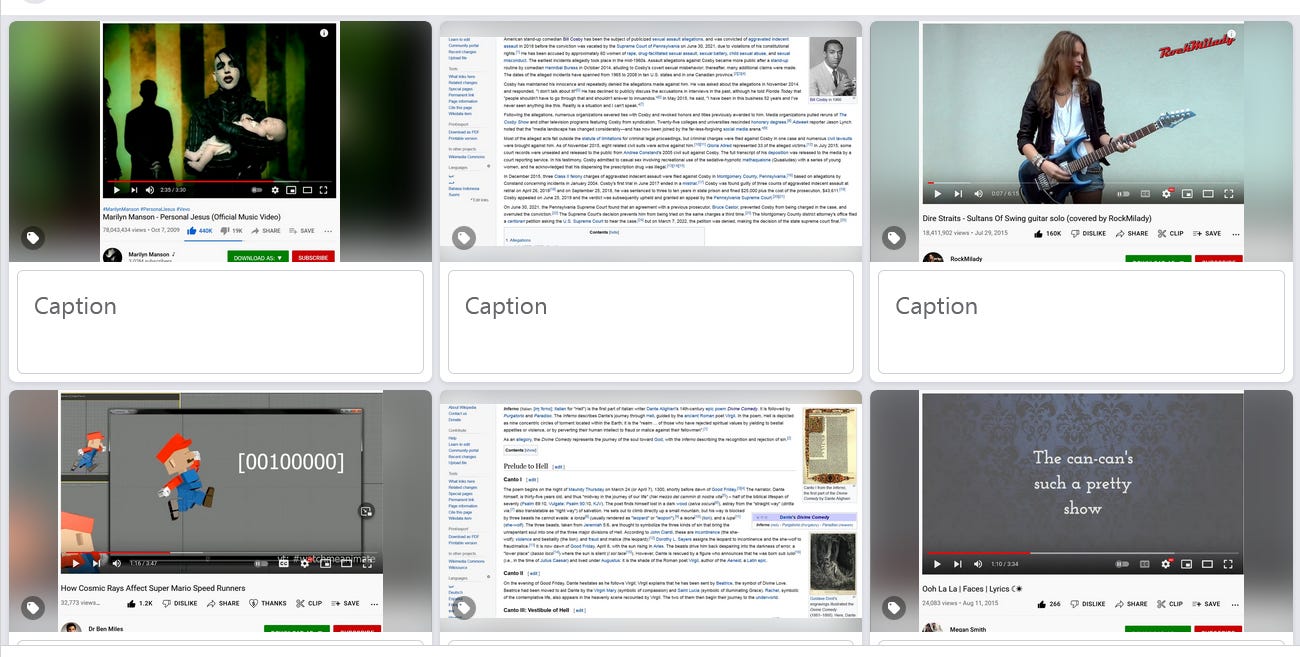Click the tag icon on the Cosmic Rays Mario card

(33, 608)
